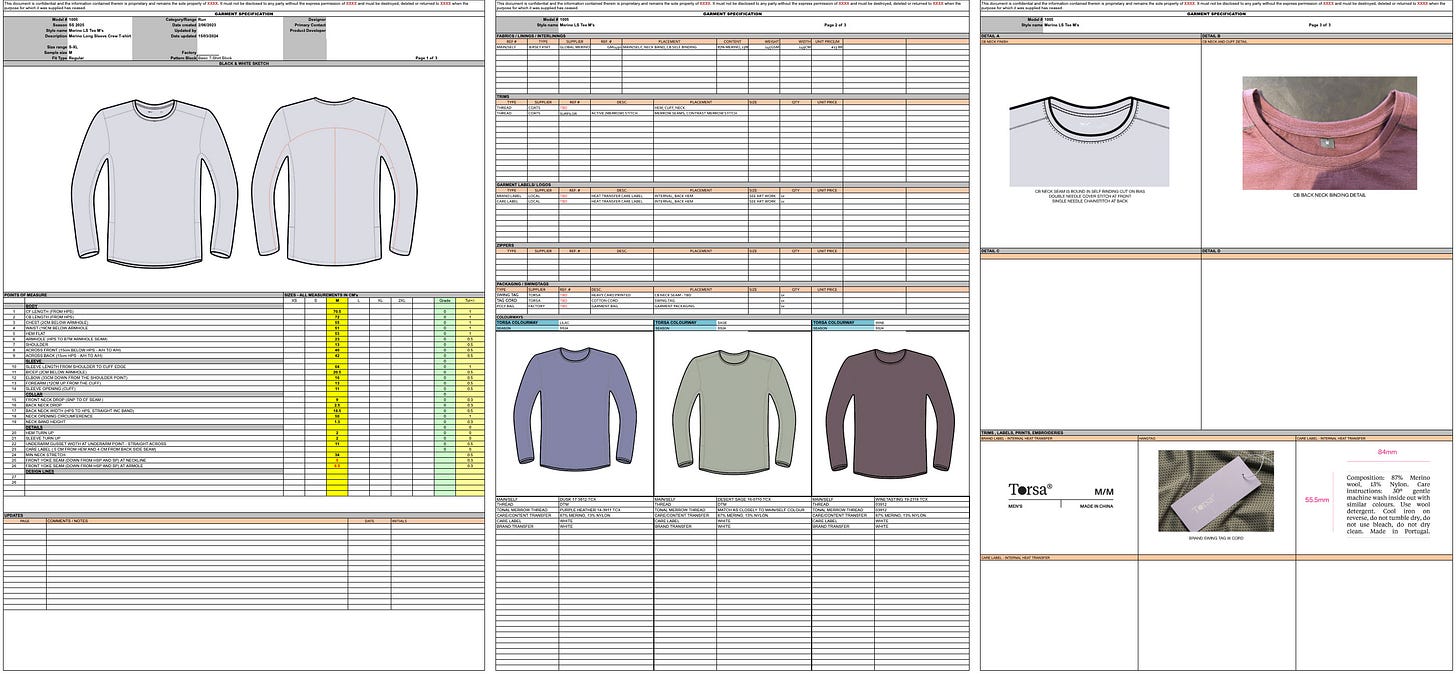
Task: Click the pink '55.5mm' dimension label
Action: pos(1317,499)
